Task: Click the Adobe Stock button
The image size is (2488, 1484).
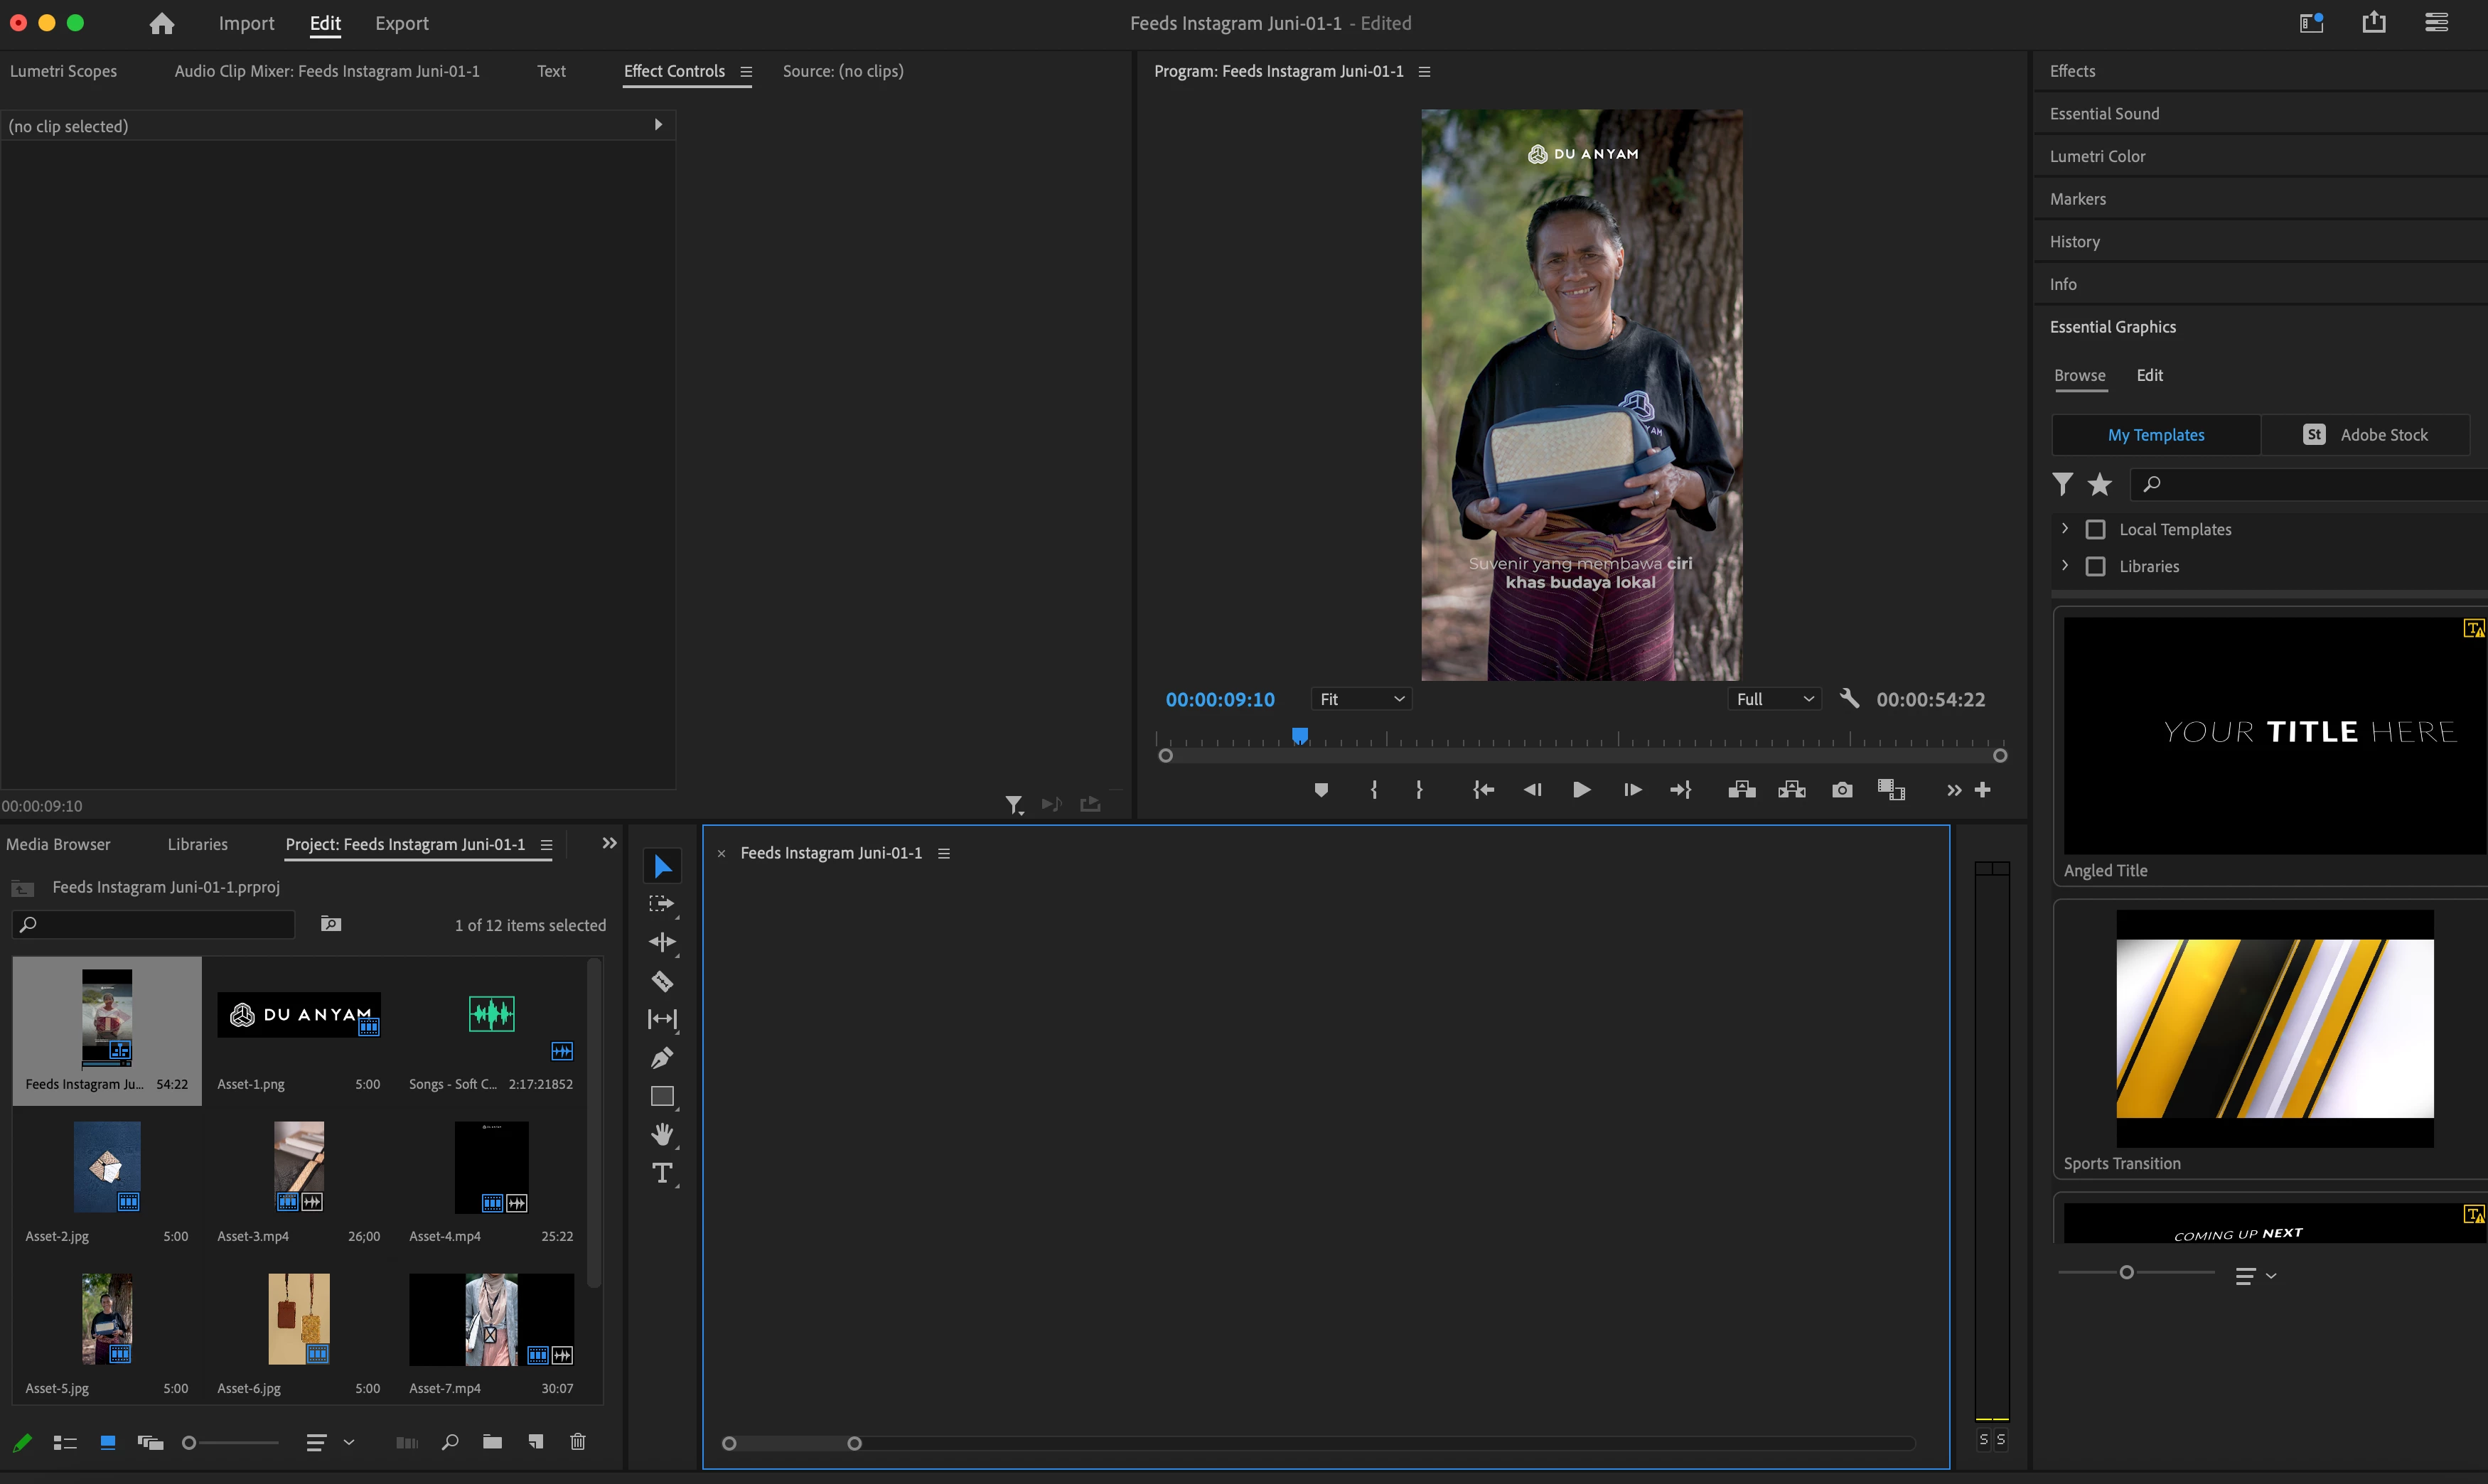Action: (x=2364, y=435)
